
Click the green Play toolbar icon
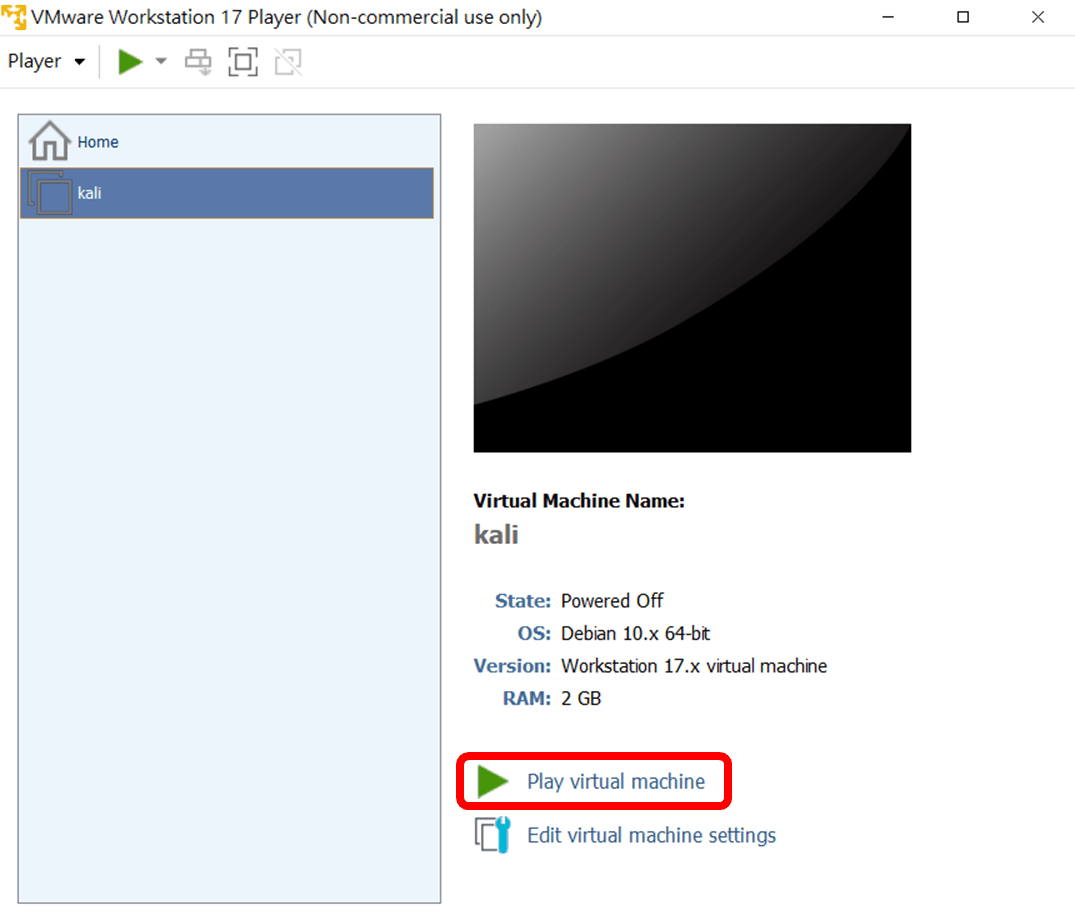(130, 62)
